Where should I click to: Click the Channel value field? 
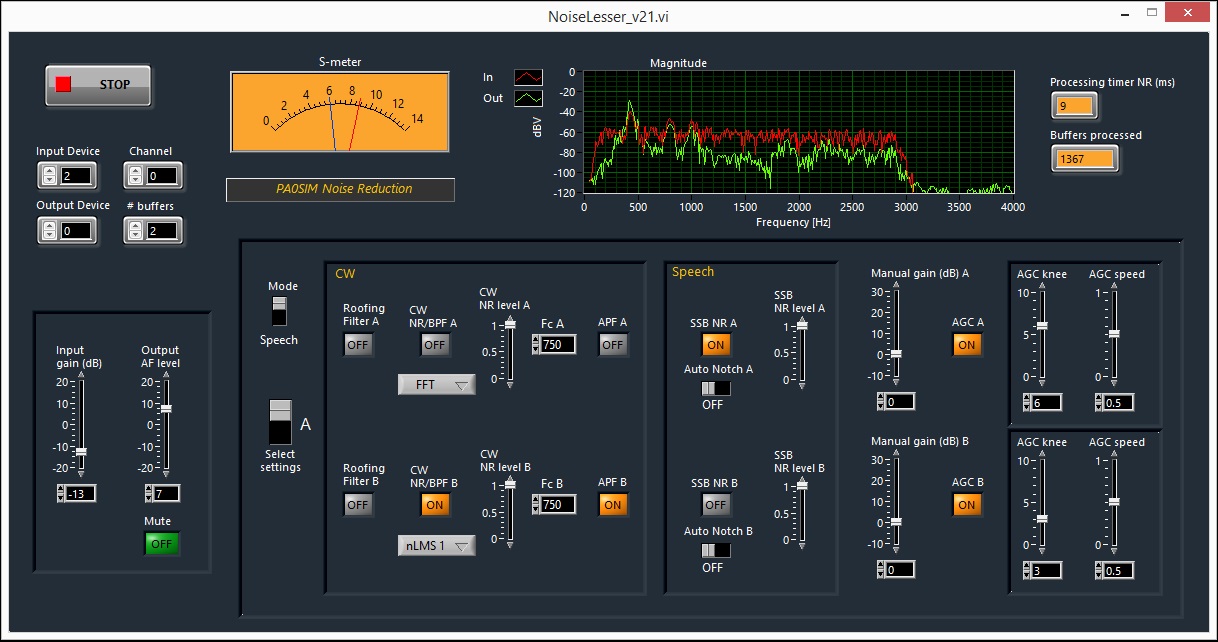[161, 177]
